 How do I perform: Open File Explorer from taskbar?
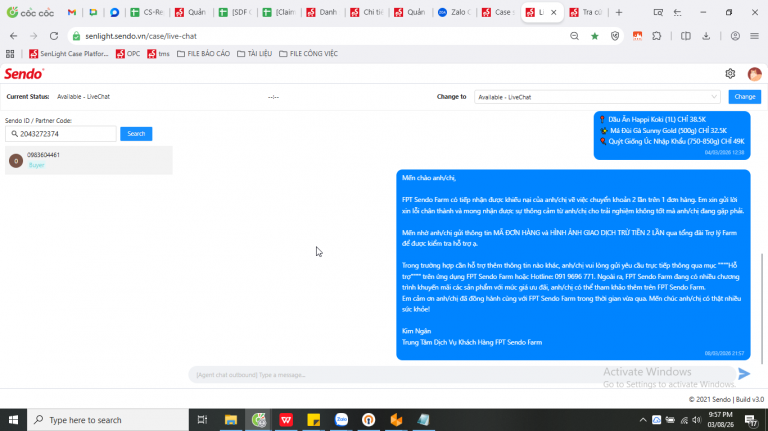pos(231,420)
